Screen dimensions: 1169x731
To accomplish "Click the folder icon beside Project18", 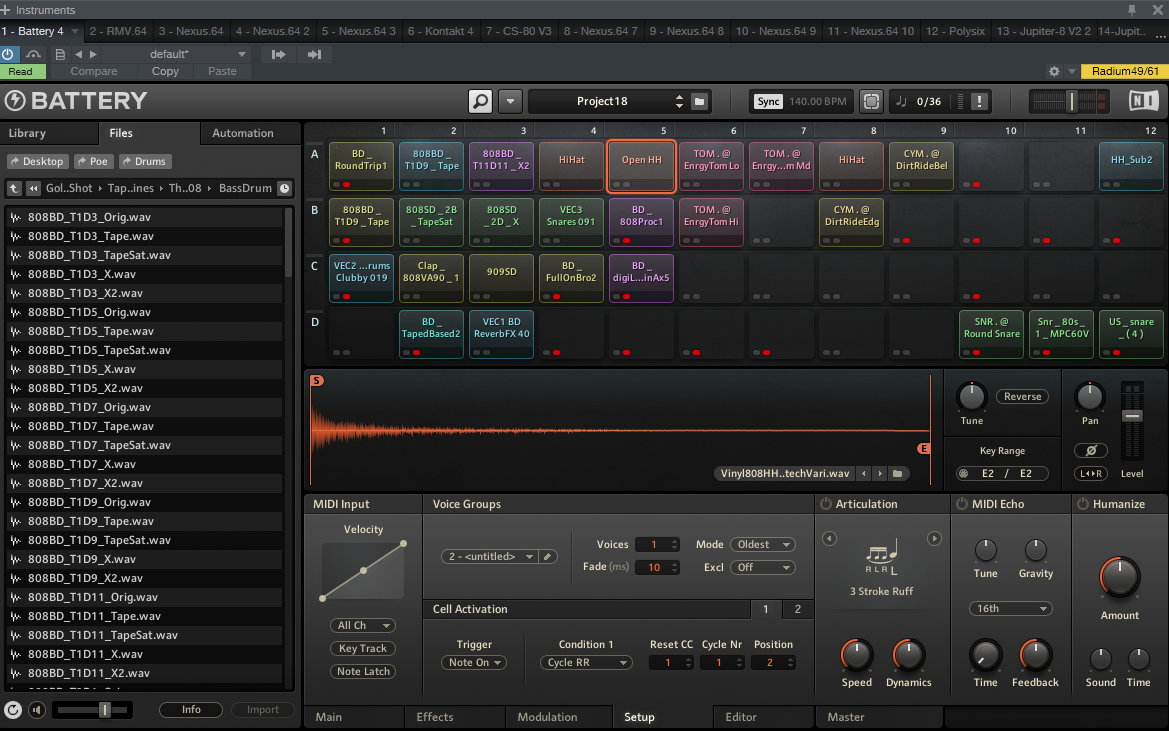I will [700, 101].
